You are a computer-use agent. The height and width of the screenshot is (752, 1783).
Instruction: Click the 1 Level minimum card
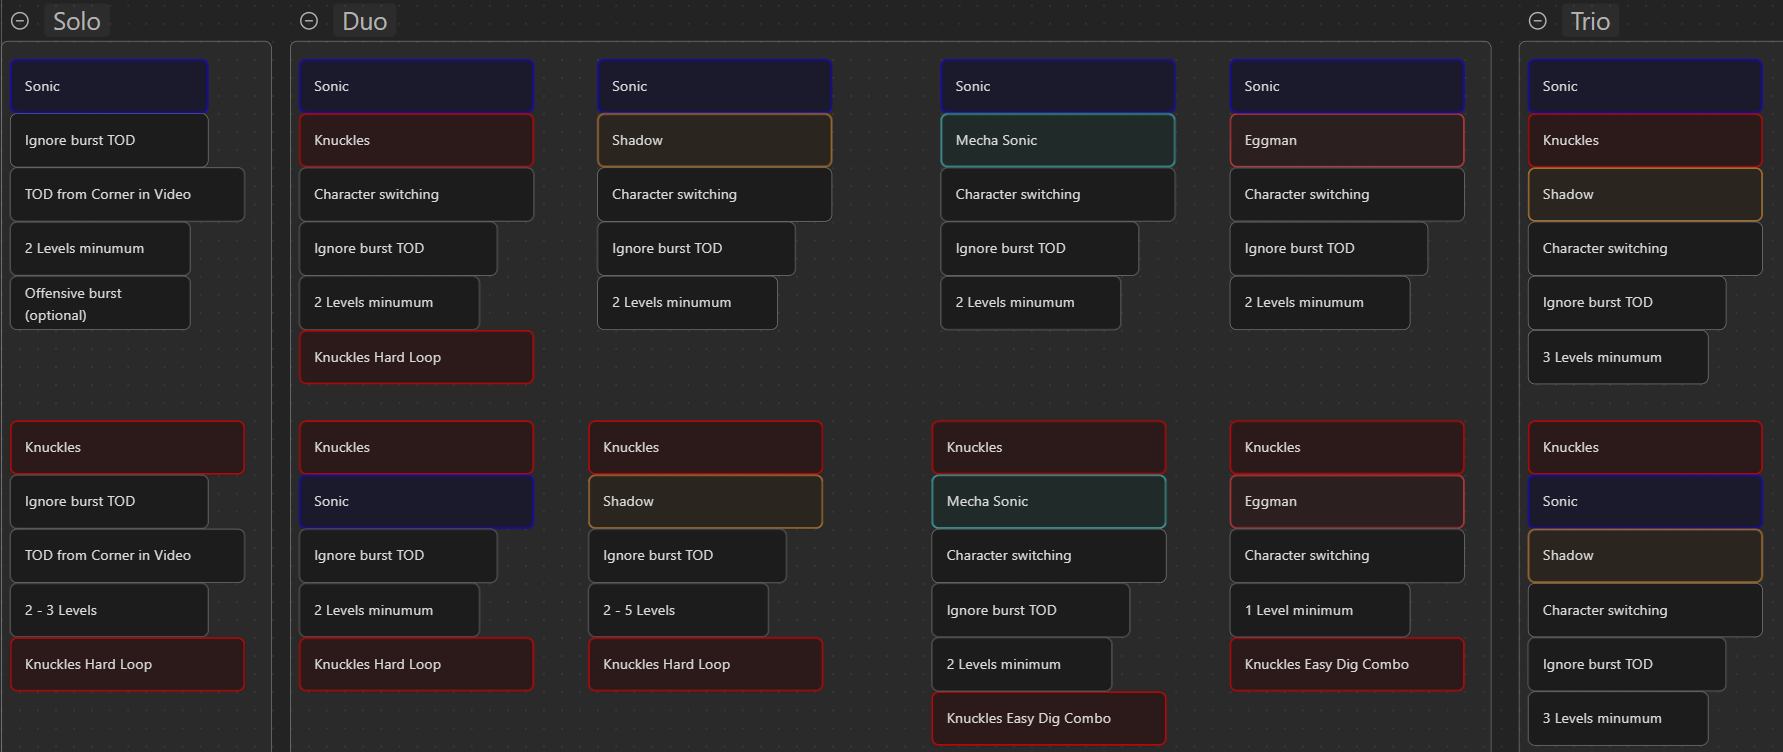(1320, 610)
